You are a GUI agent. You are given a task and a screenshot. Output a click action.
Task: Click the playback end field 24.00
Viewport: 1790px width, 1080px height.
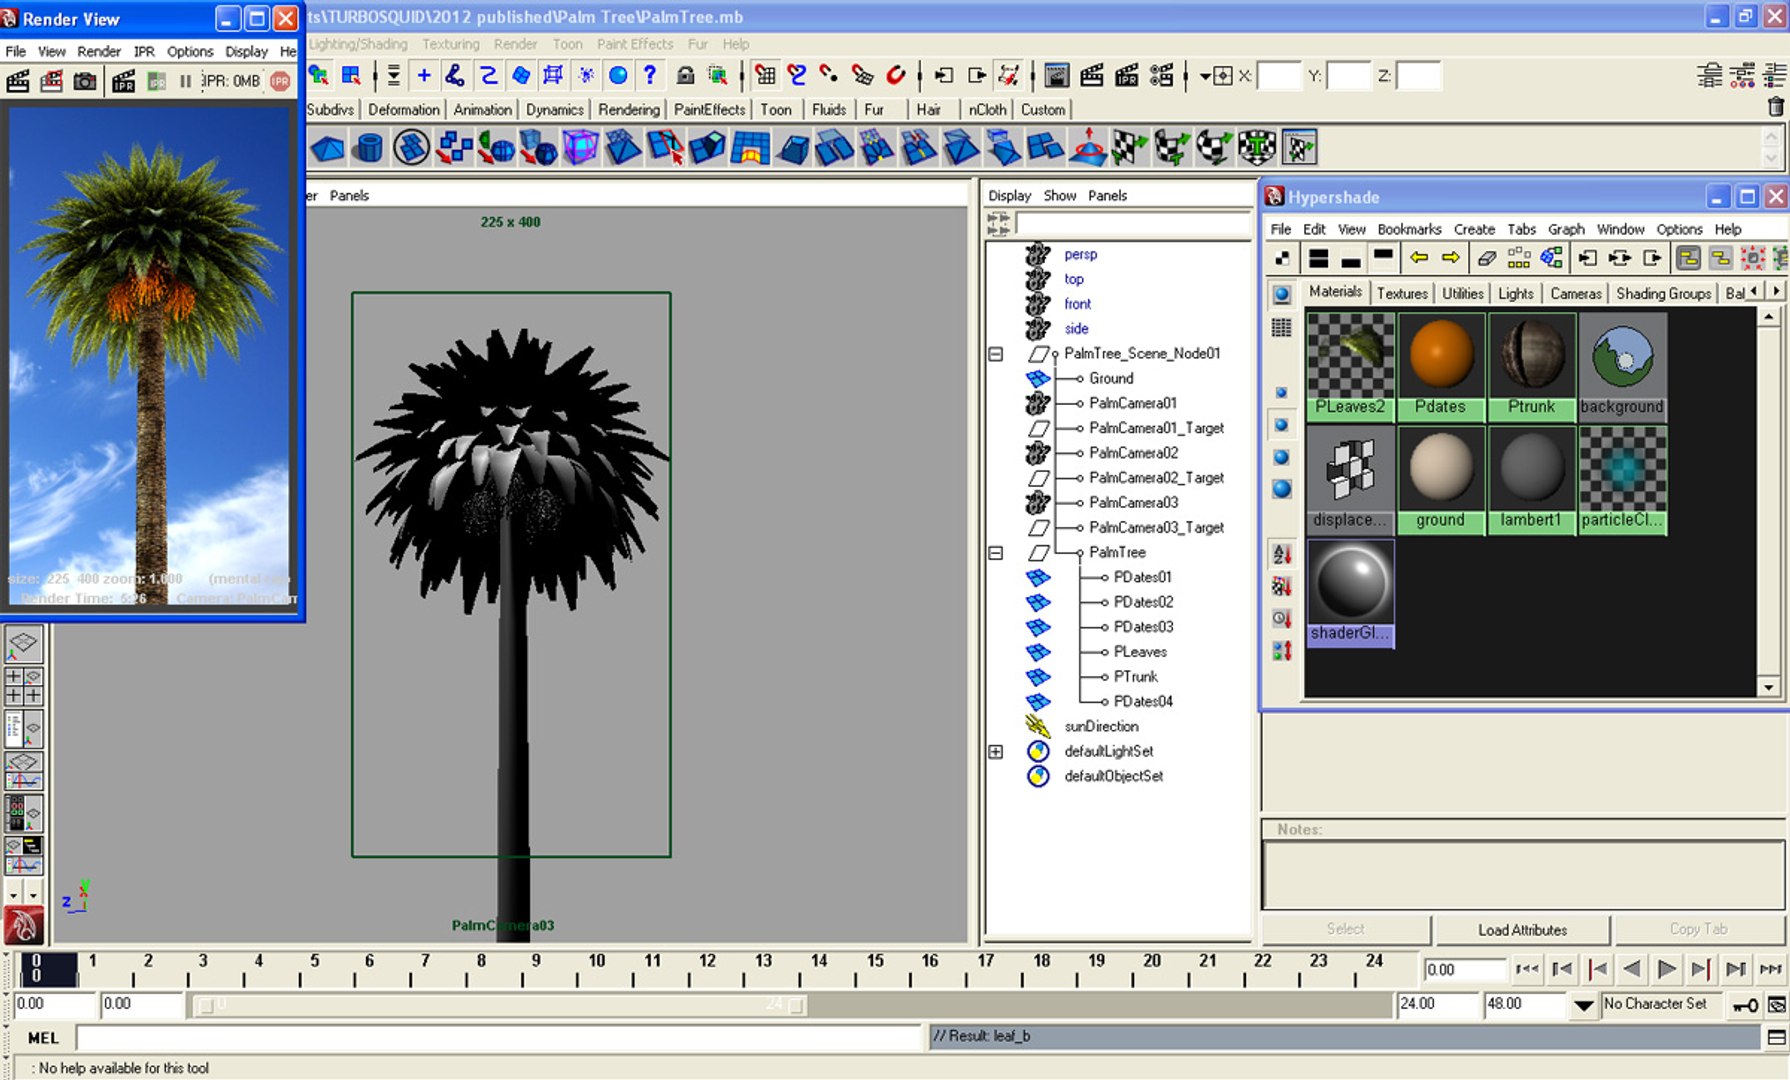tap(1438, 1005)
